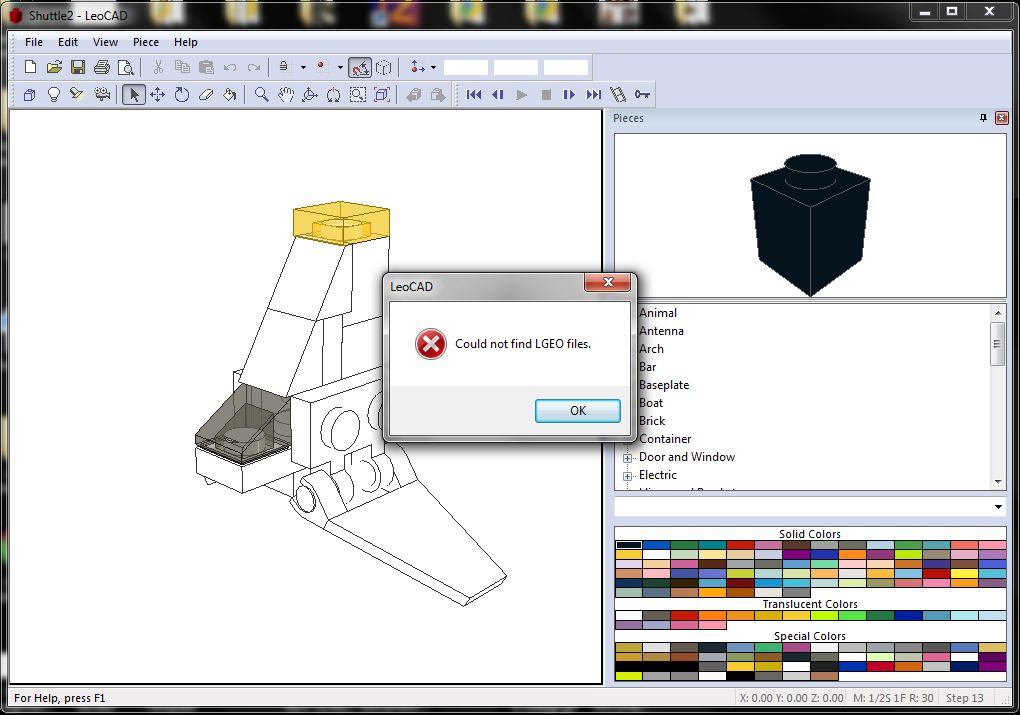Click the Undo arrow icon
The height and width of the screenshot is (715, 1020).
pos(230,67)
